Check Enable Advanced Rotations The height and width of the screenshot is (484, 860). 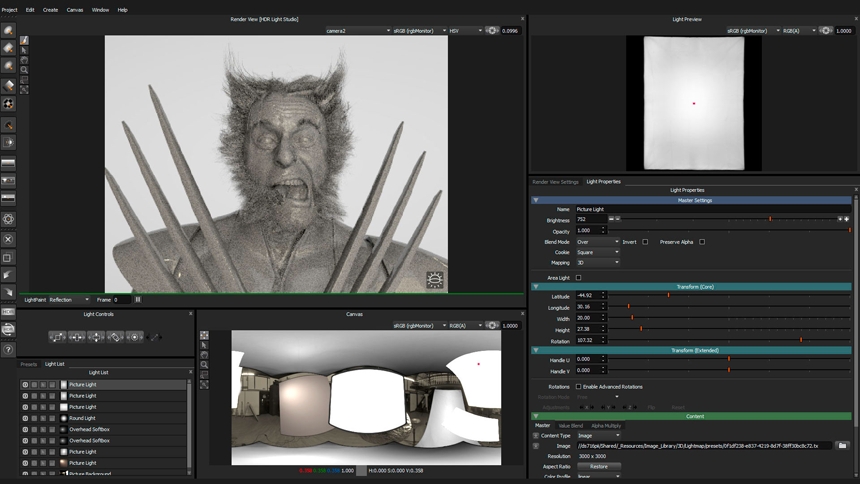click(x=578, y=387)
